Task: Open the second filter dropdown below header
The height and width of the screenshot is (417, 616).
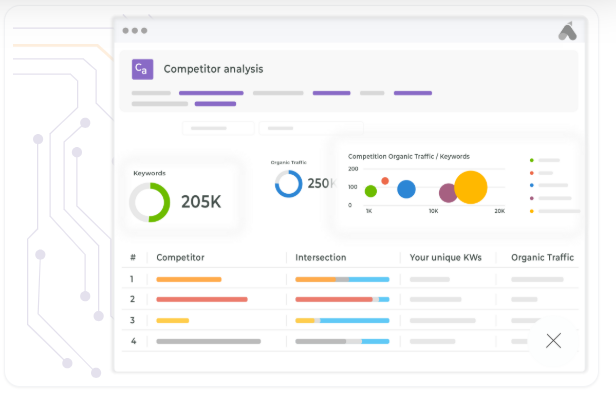Action: pyautogui.click(x=310, y=128)
